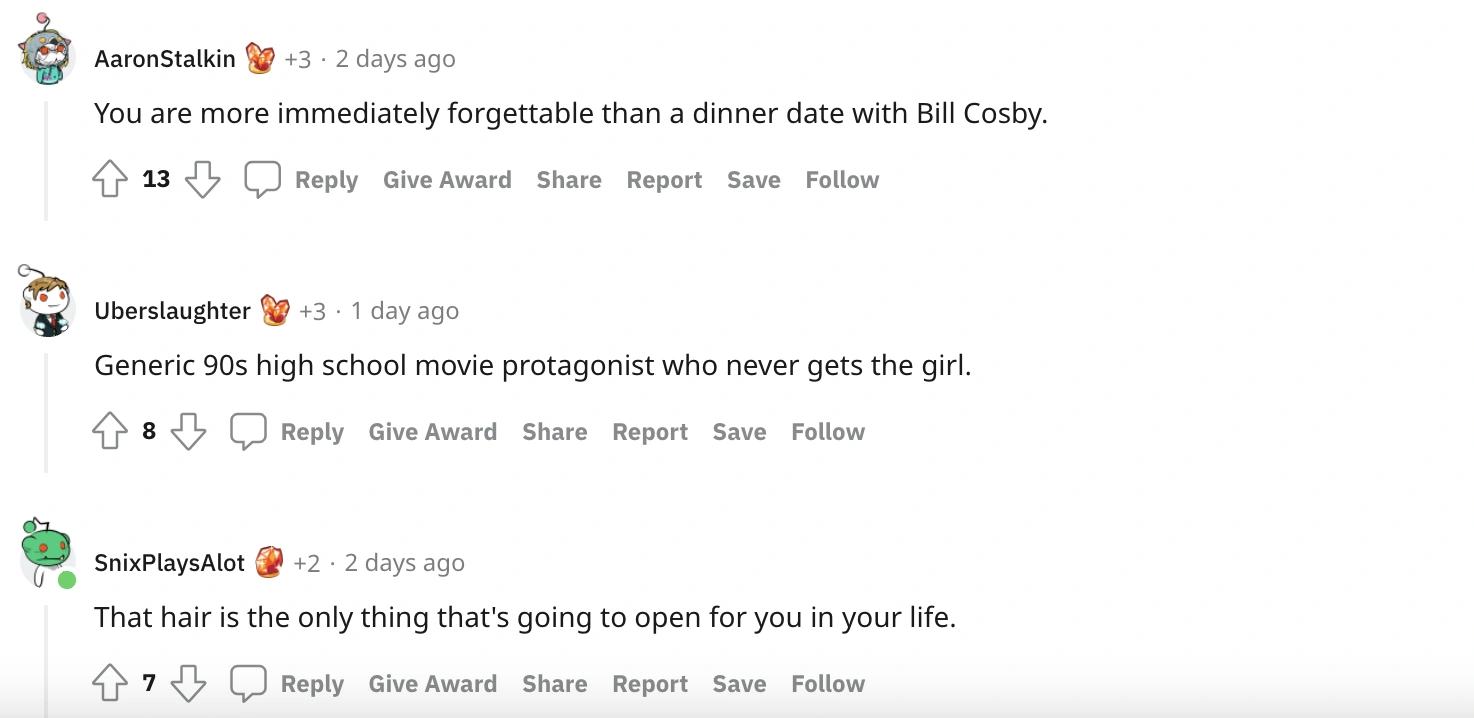The image size is (1474, 718).
Task: Downvote Uberslaughter's 90s movie comment
Action: click(188, 432)
